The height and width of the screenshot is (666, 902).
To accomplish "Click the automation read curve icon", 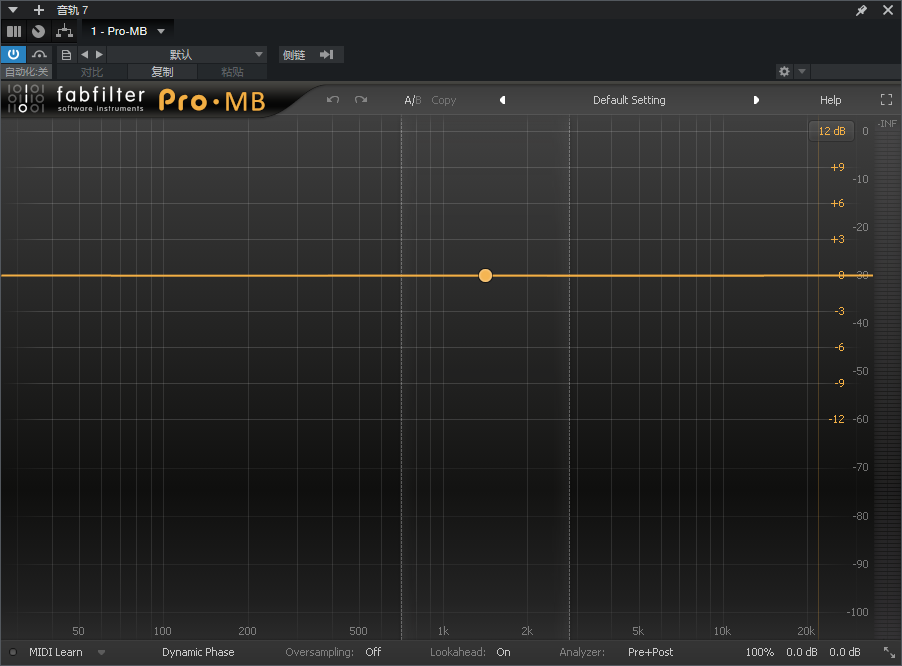I will coord(39,55).
